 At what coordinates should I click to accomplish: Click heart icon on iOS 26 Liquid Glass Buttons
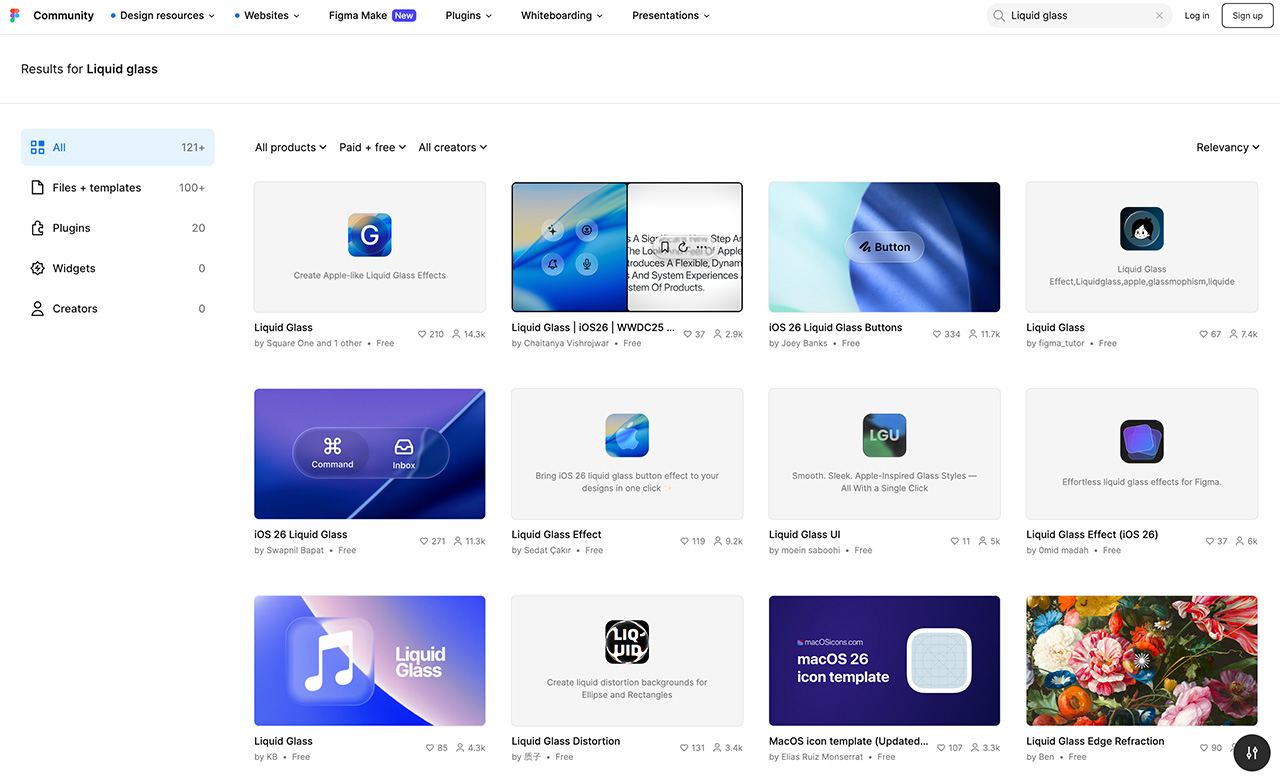click(x=937, y=334)
